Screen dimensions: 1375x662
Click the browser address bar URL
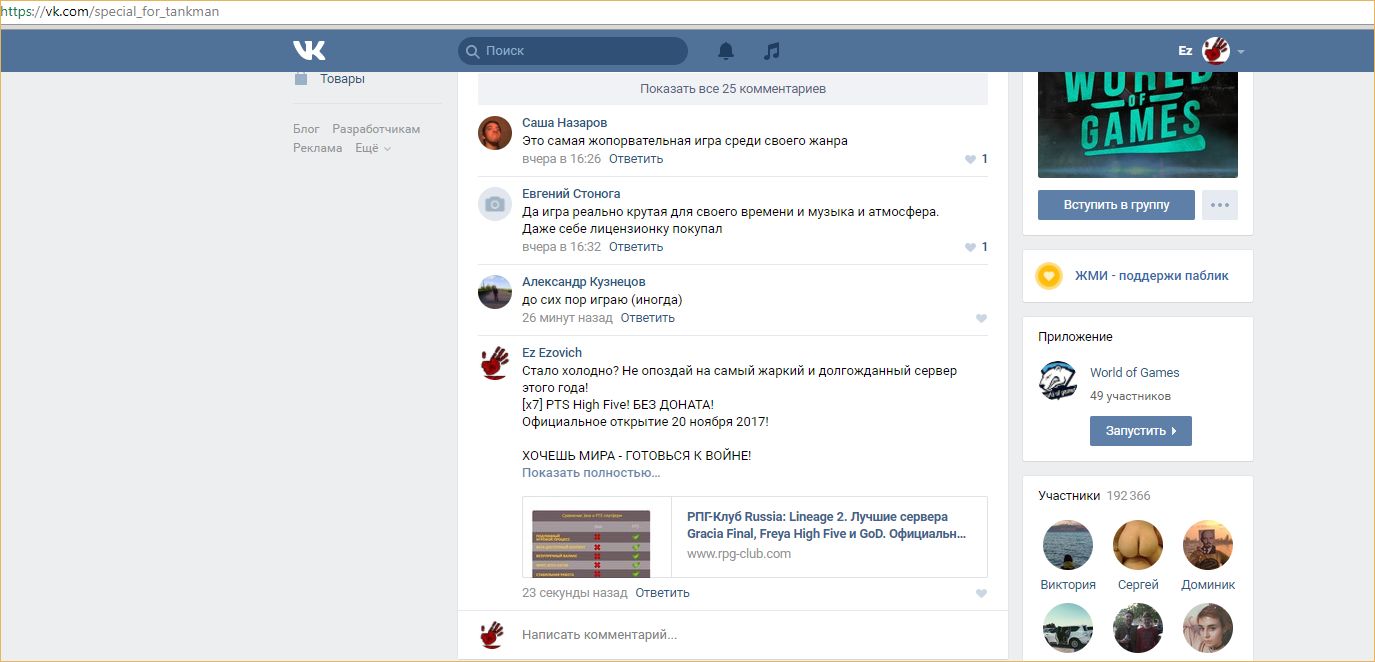110,12
